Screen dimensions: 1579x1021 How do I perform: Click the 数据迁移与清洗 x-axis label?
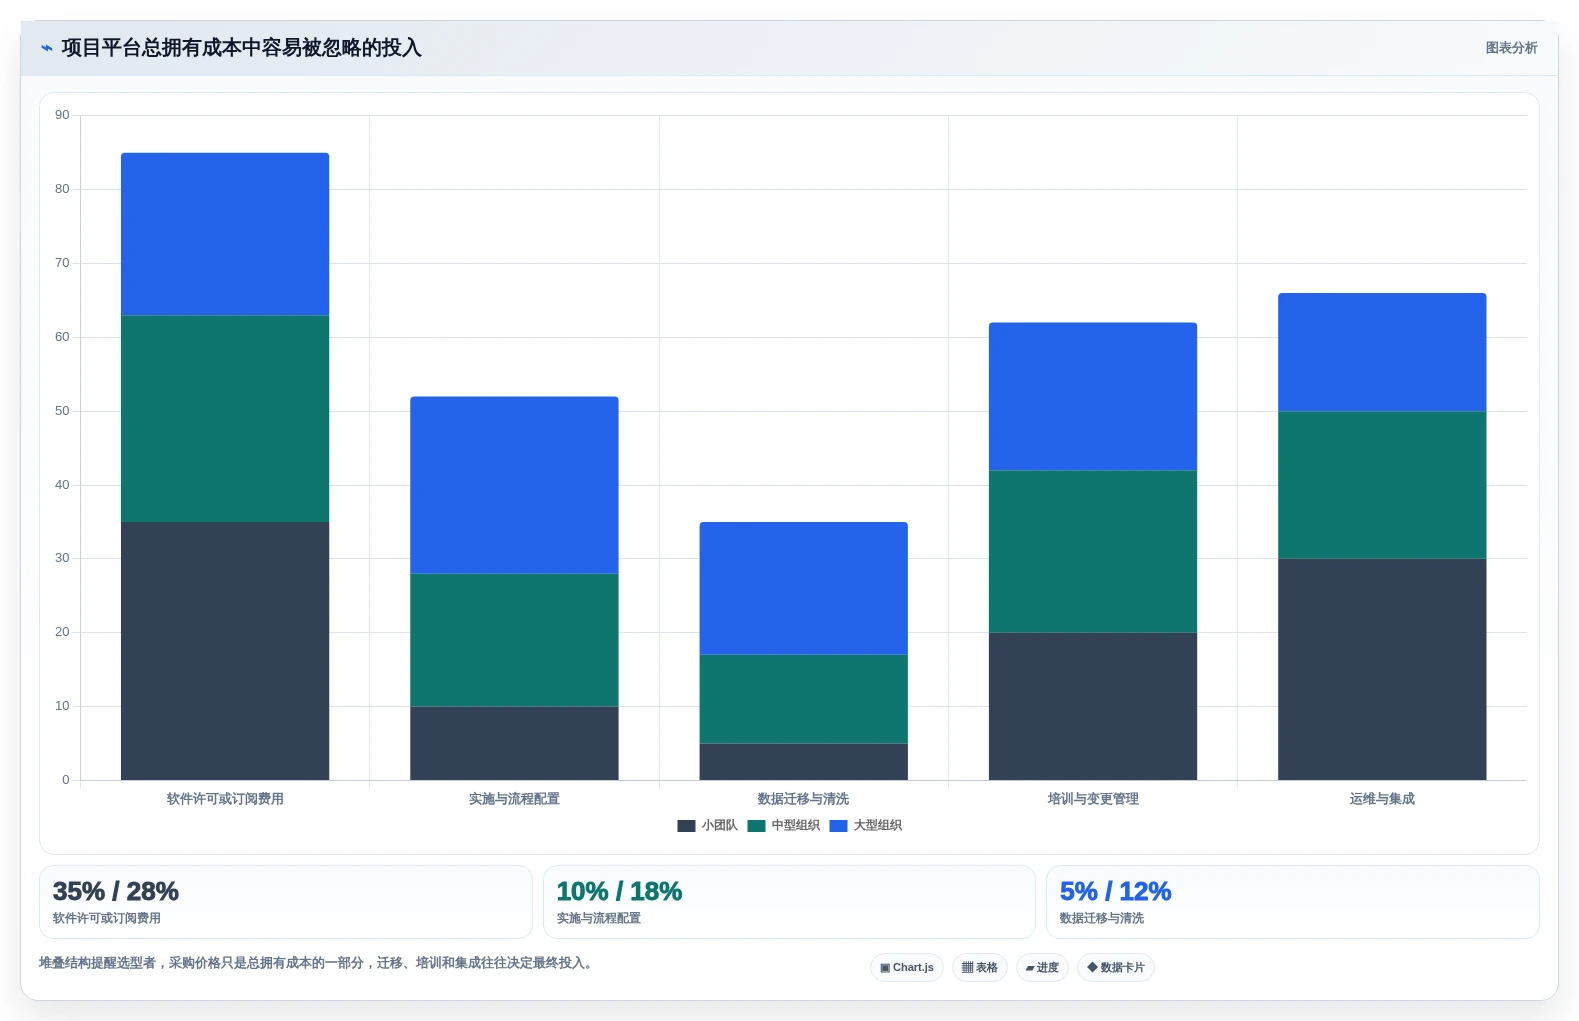coord(803,799)
